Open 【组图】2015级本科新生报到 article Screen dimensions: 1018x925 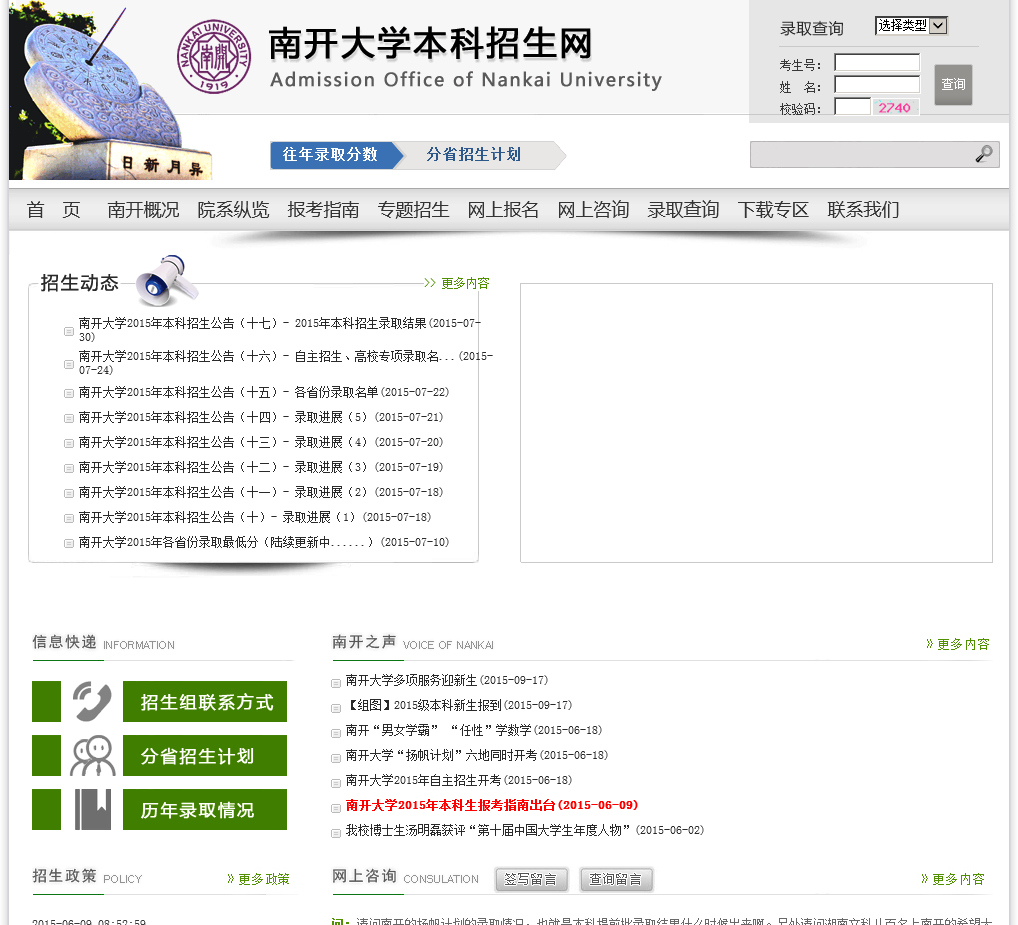tap(458, 705)
